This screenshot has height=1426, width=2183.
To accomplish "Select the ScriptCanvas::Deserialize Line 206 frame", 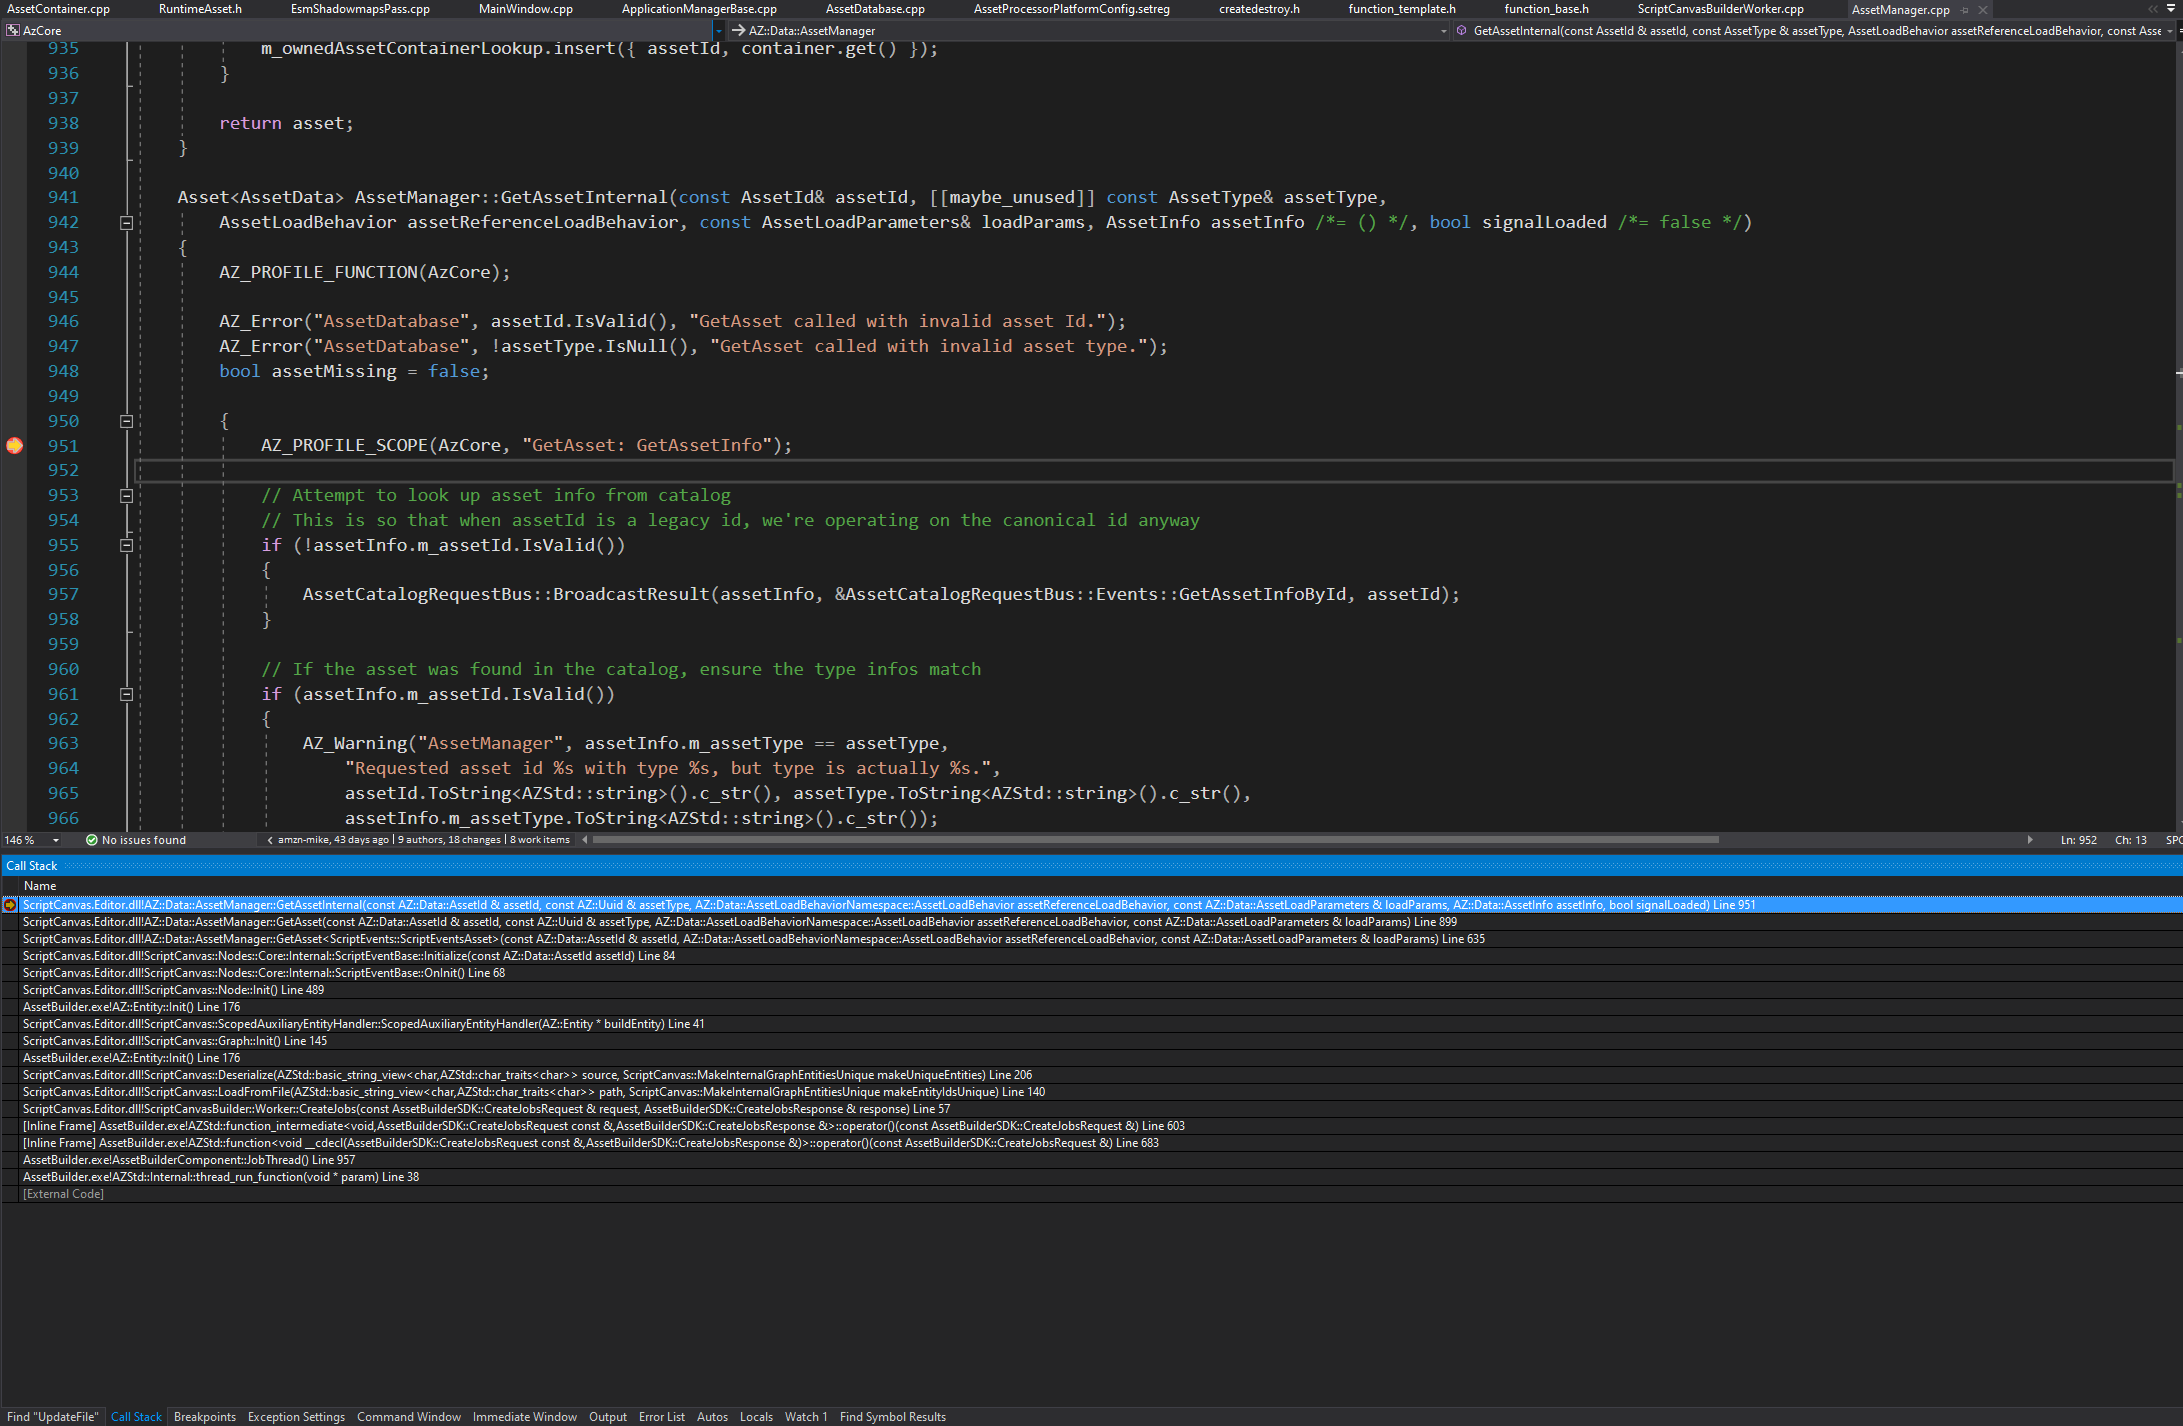I will pyautogui.click(x=1092, y=1075).
